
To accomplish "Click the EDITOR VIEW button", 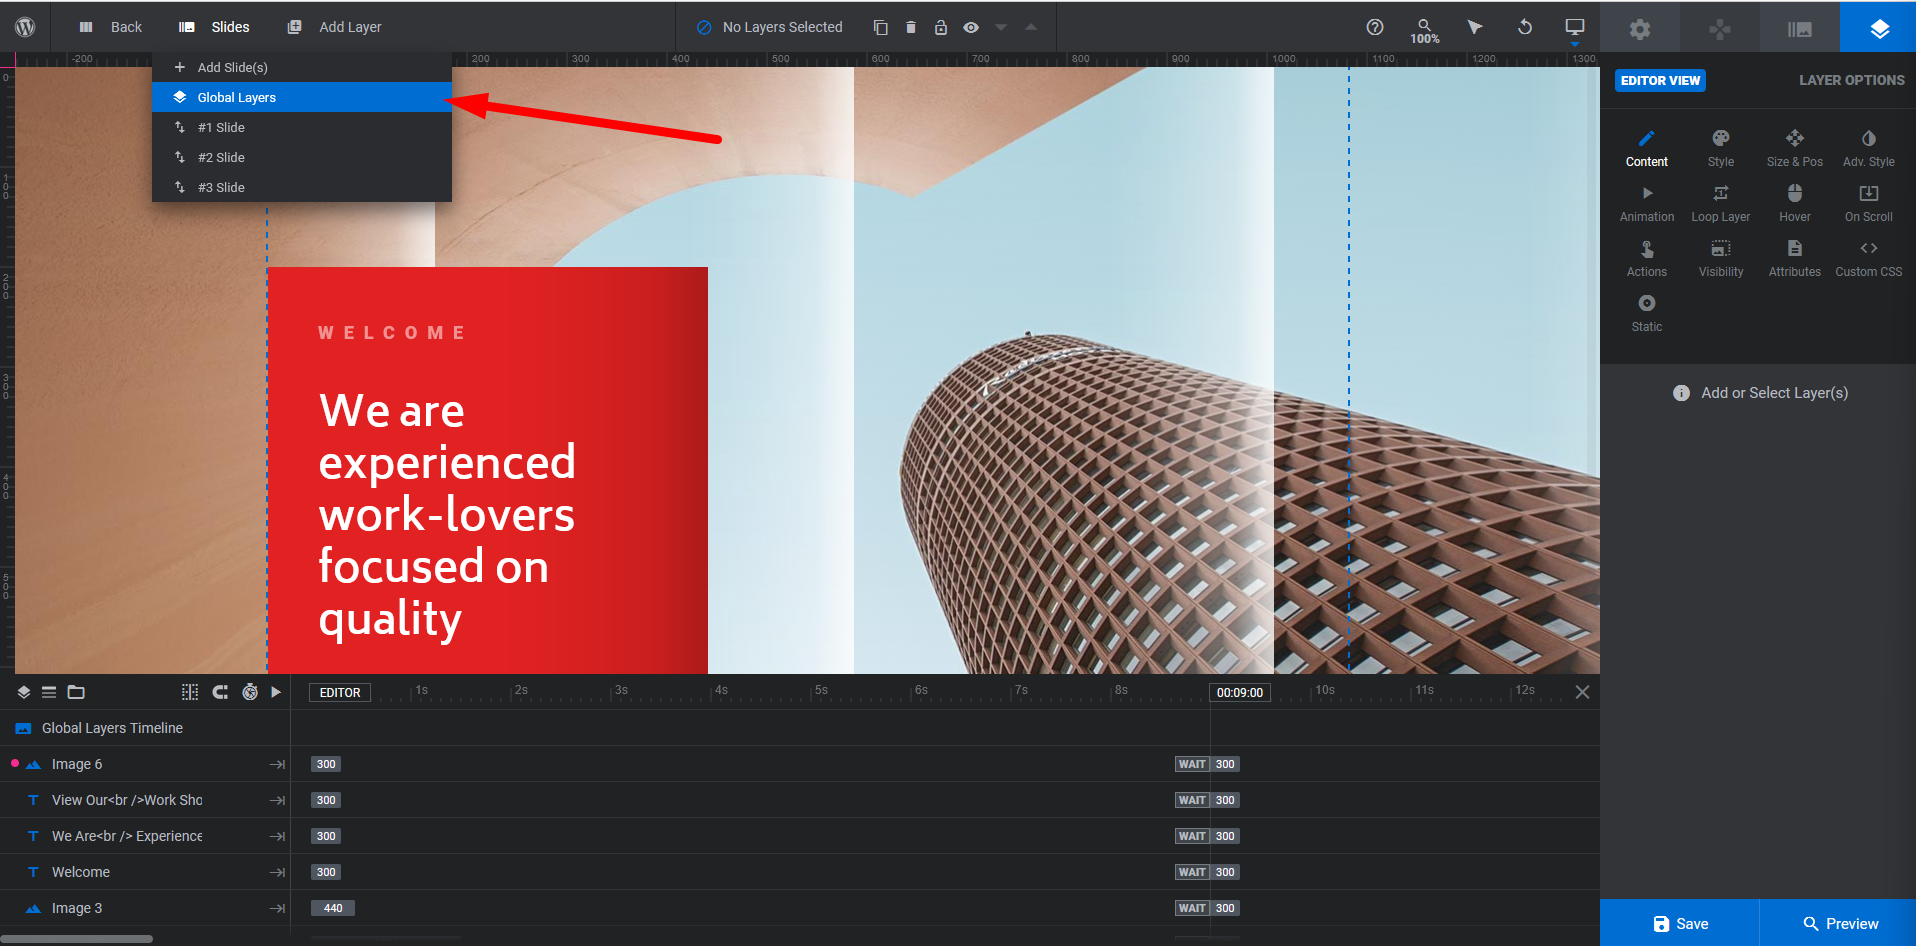I will [1660, 80].
